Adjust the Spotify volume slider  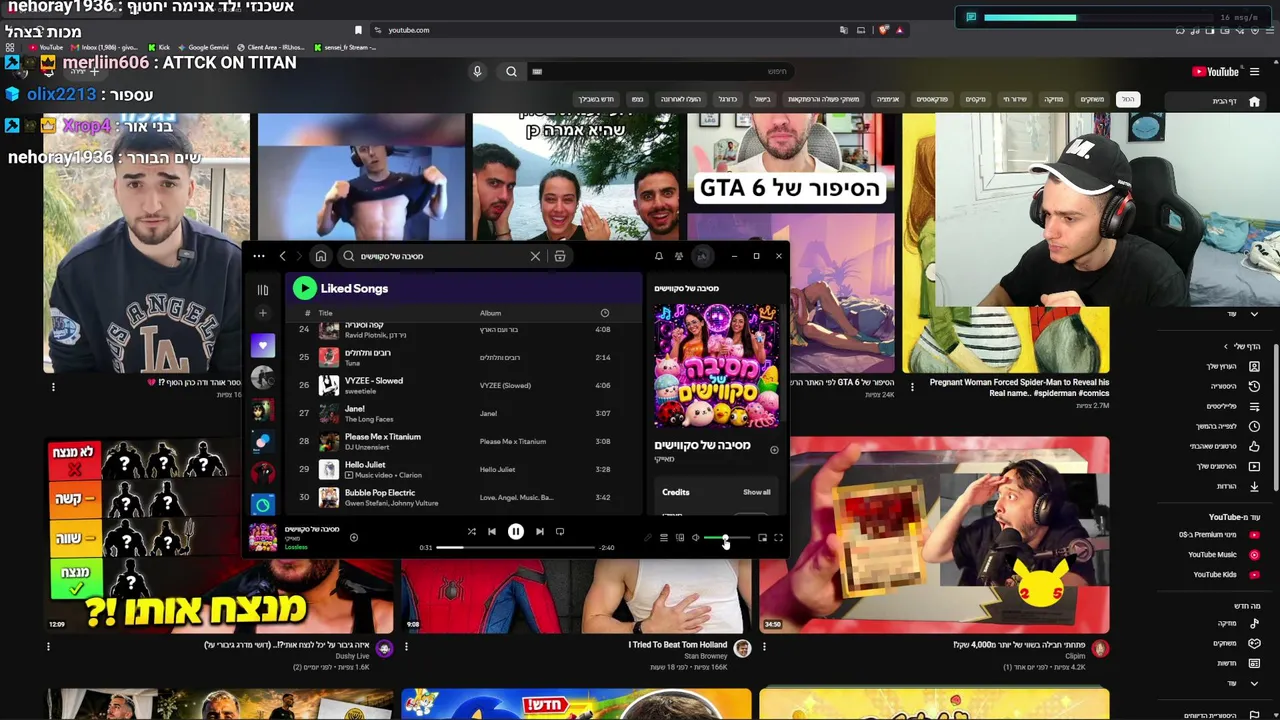[x=726, y=538]
